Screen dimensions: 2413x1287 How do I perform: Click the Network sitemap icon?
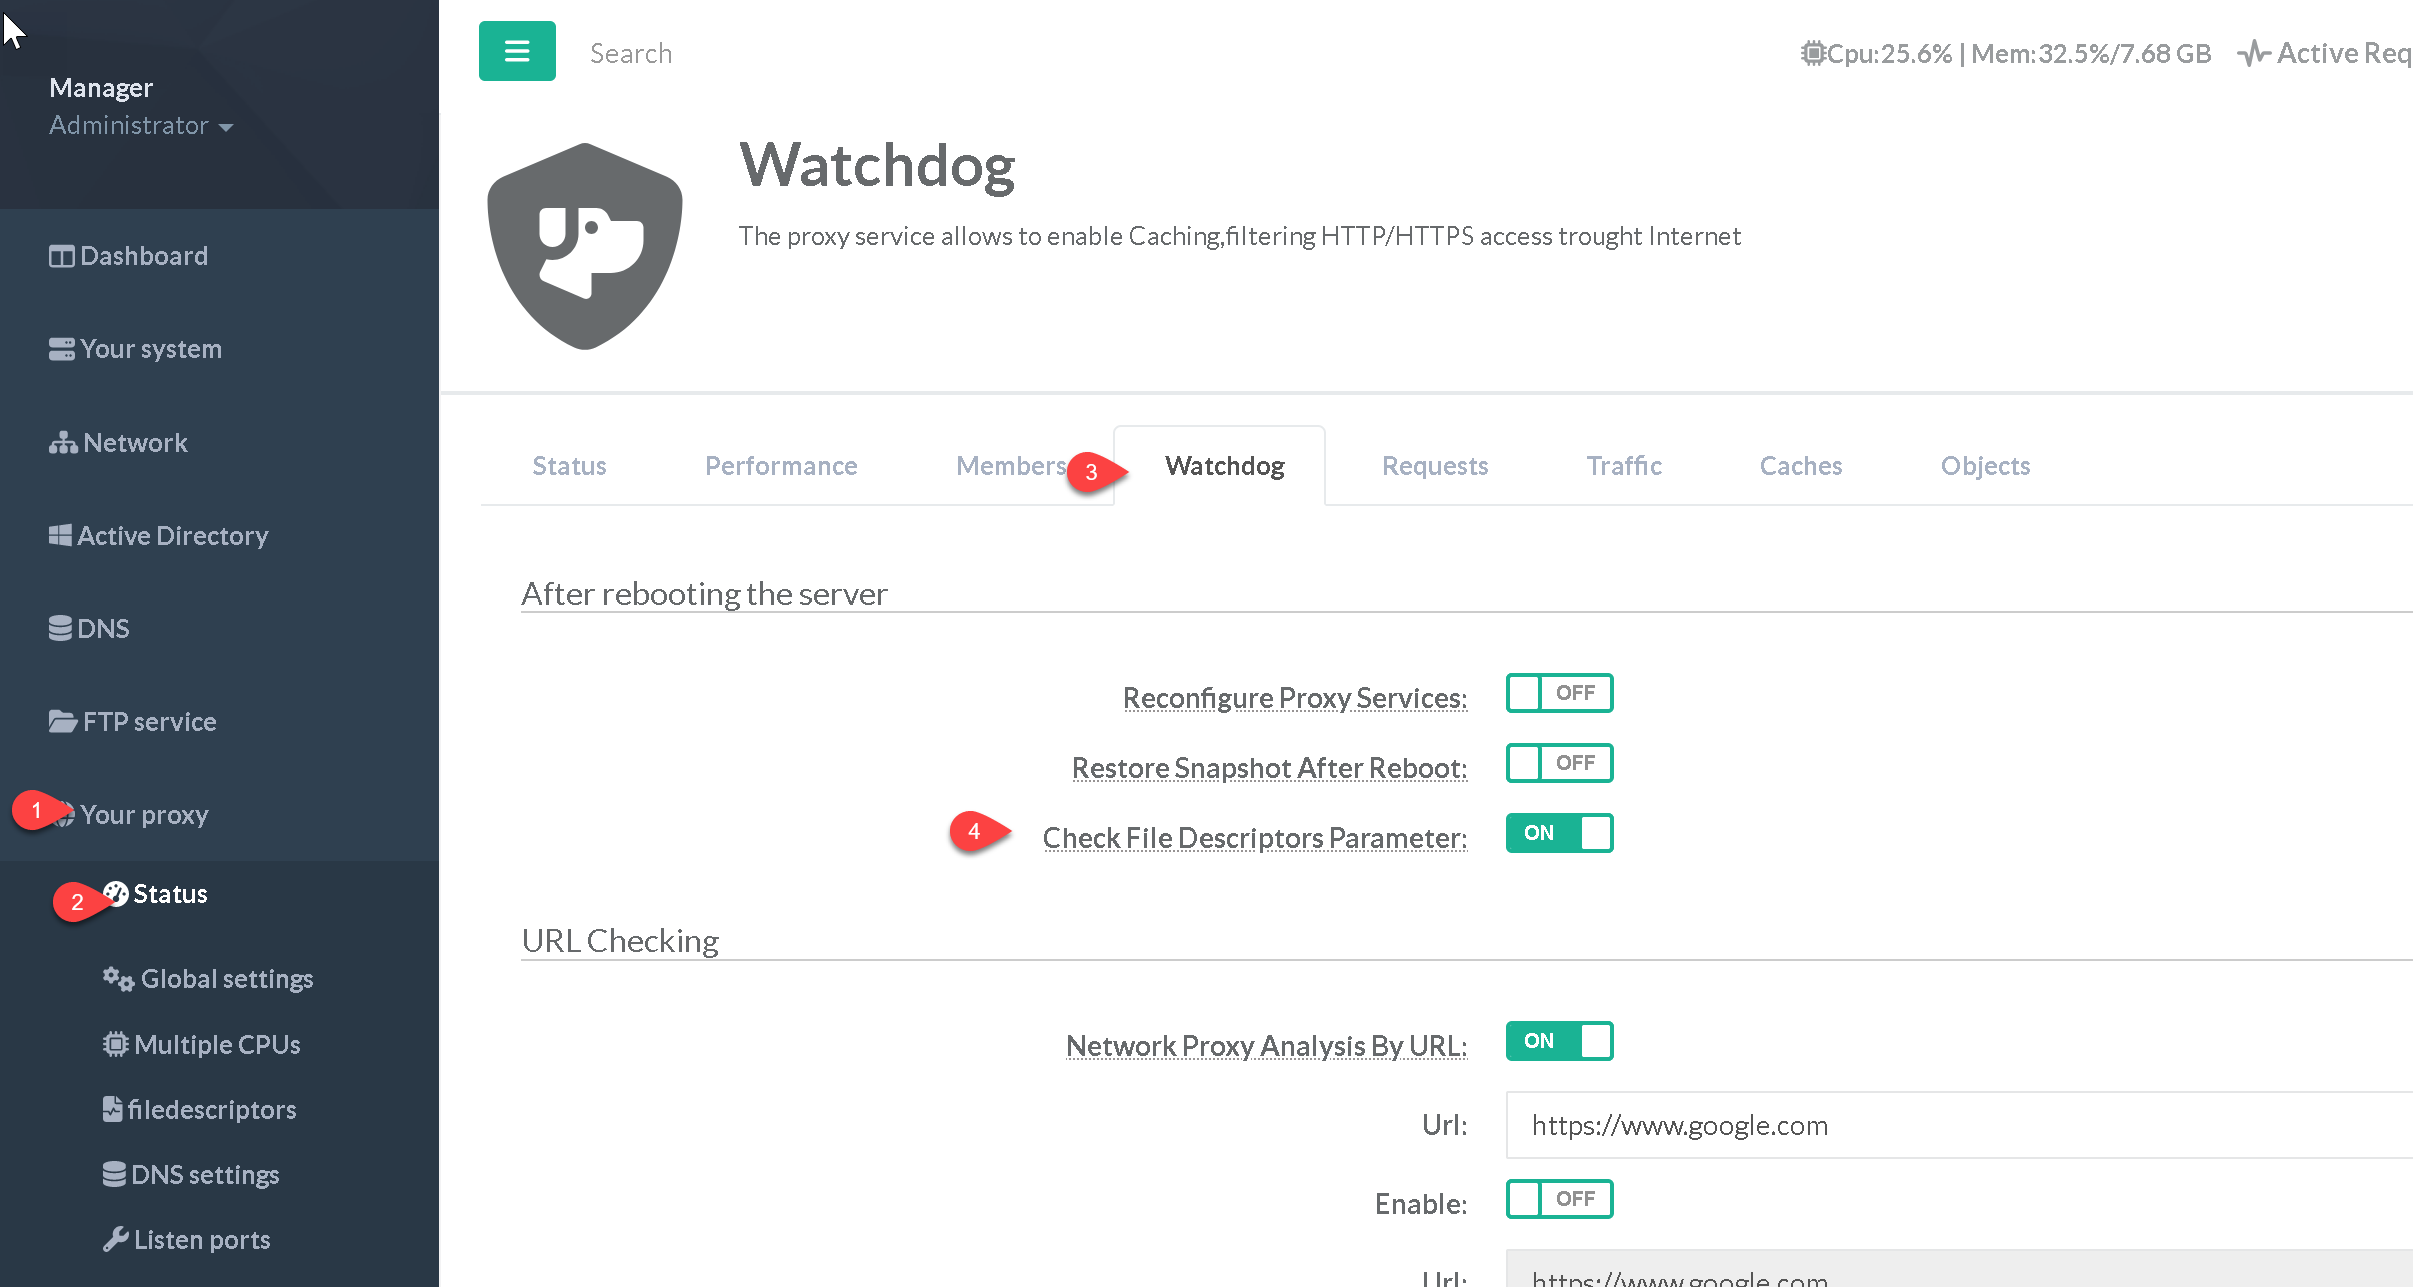[63, 443]
